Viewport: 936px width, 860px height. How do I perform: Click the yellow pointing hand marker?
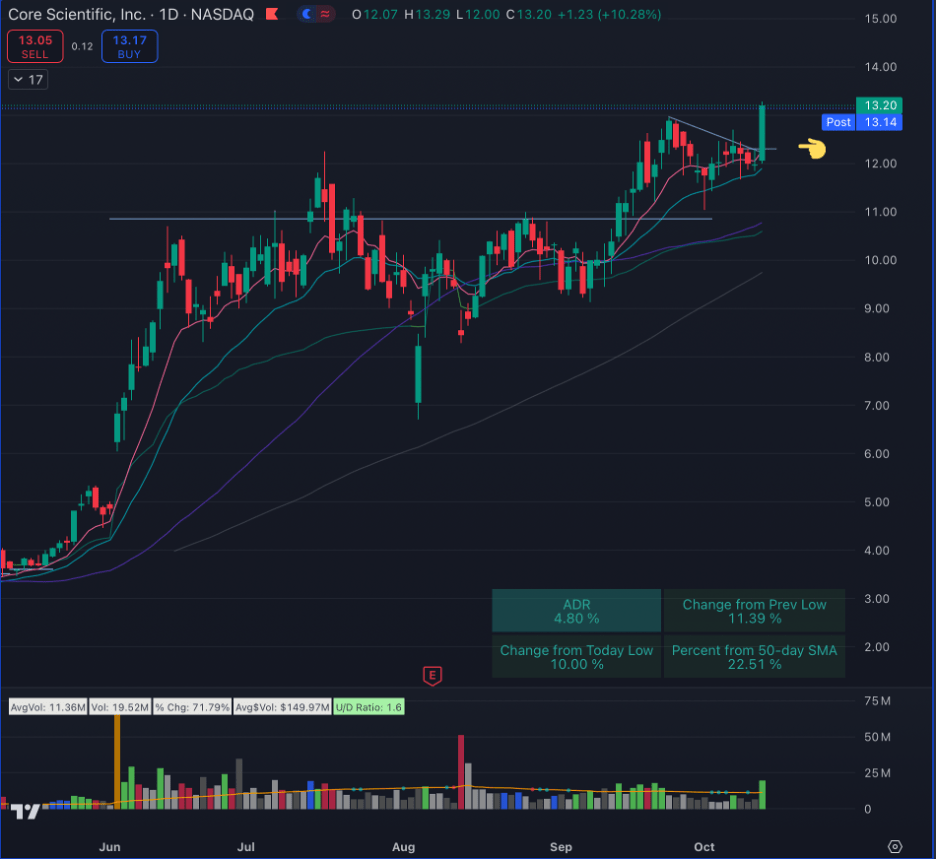click(812, 148)
